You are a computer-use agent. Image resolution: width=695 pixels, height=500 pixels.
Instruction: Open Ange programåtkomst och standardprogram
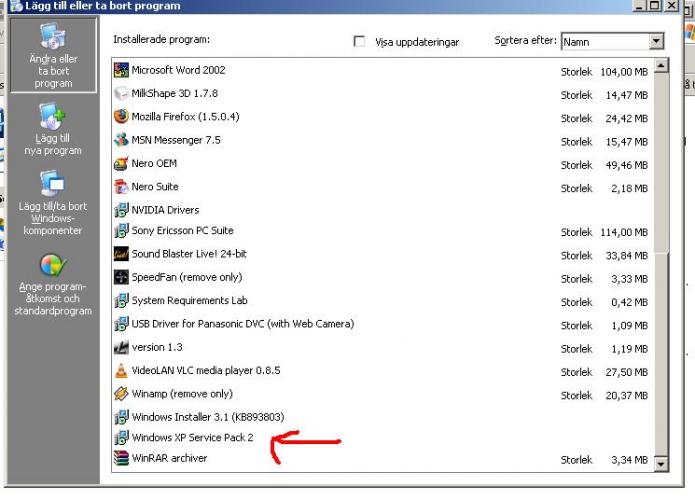[x=53, y=284]
